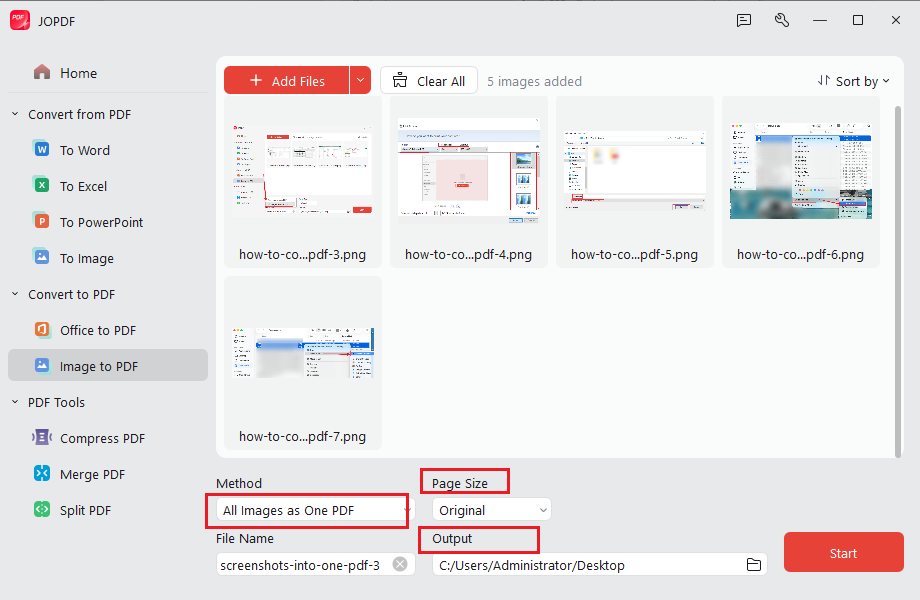Click the red Start button
Image resolution: width=920 pixels, height=600 pixels.
pos(843,552)
